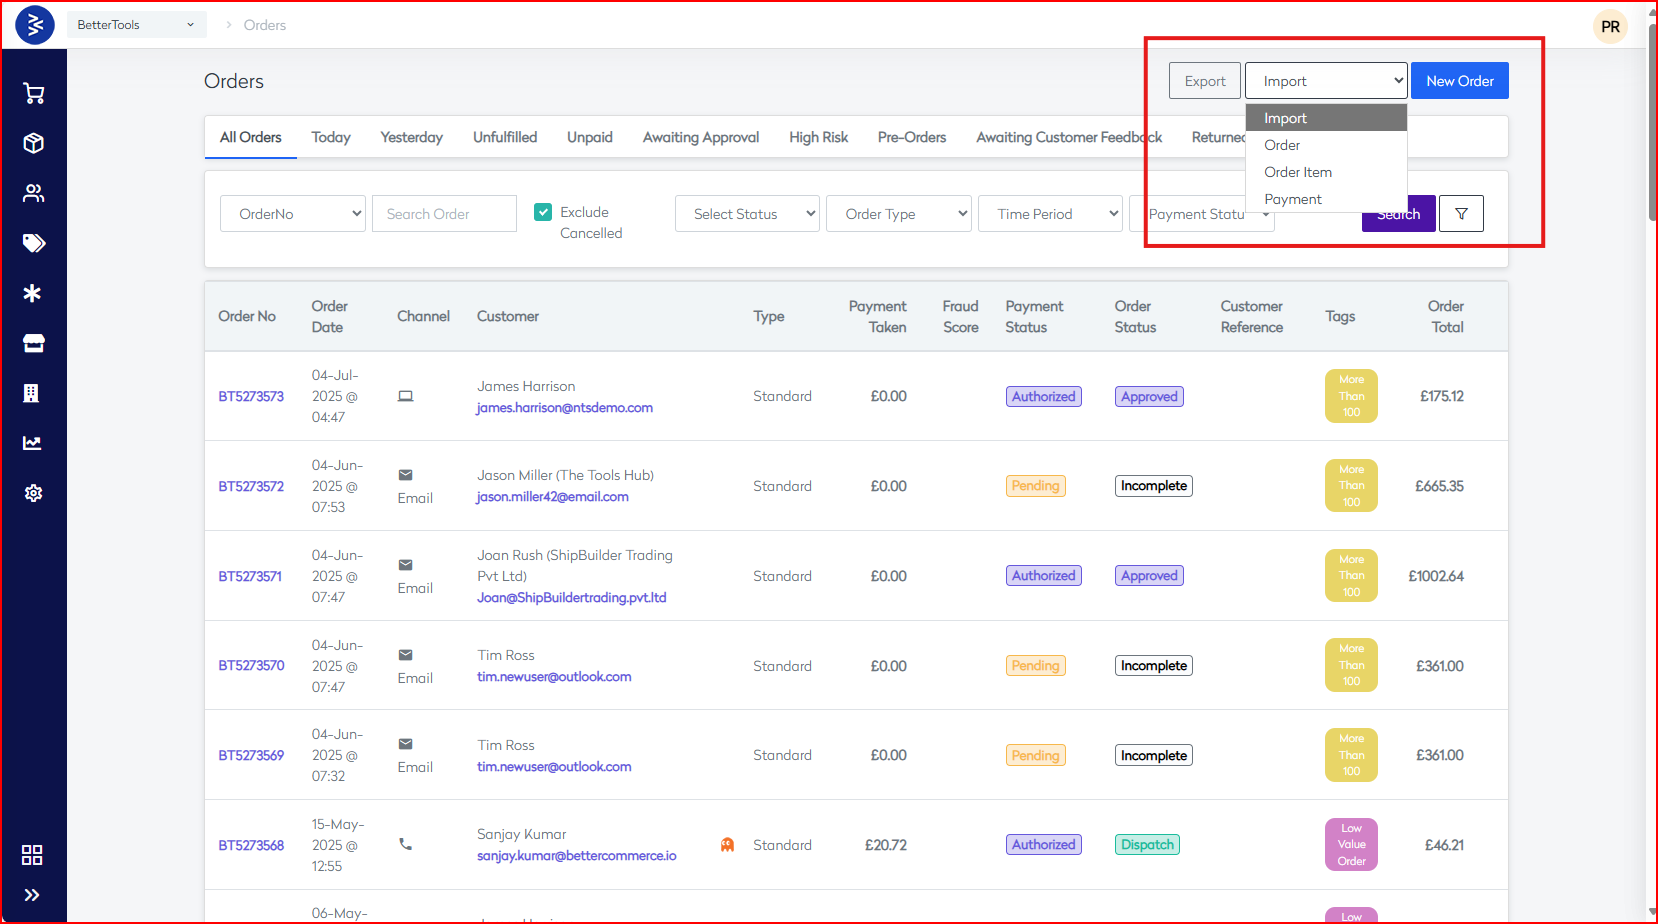The height and width of the screenshot is (924, 1658).
Task: Open the shopping cart sidebar icon
Action: pyautogui.click(x=34, y=94)
